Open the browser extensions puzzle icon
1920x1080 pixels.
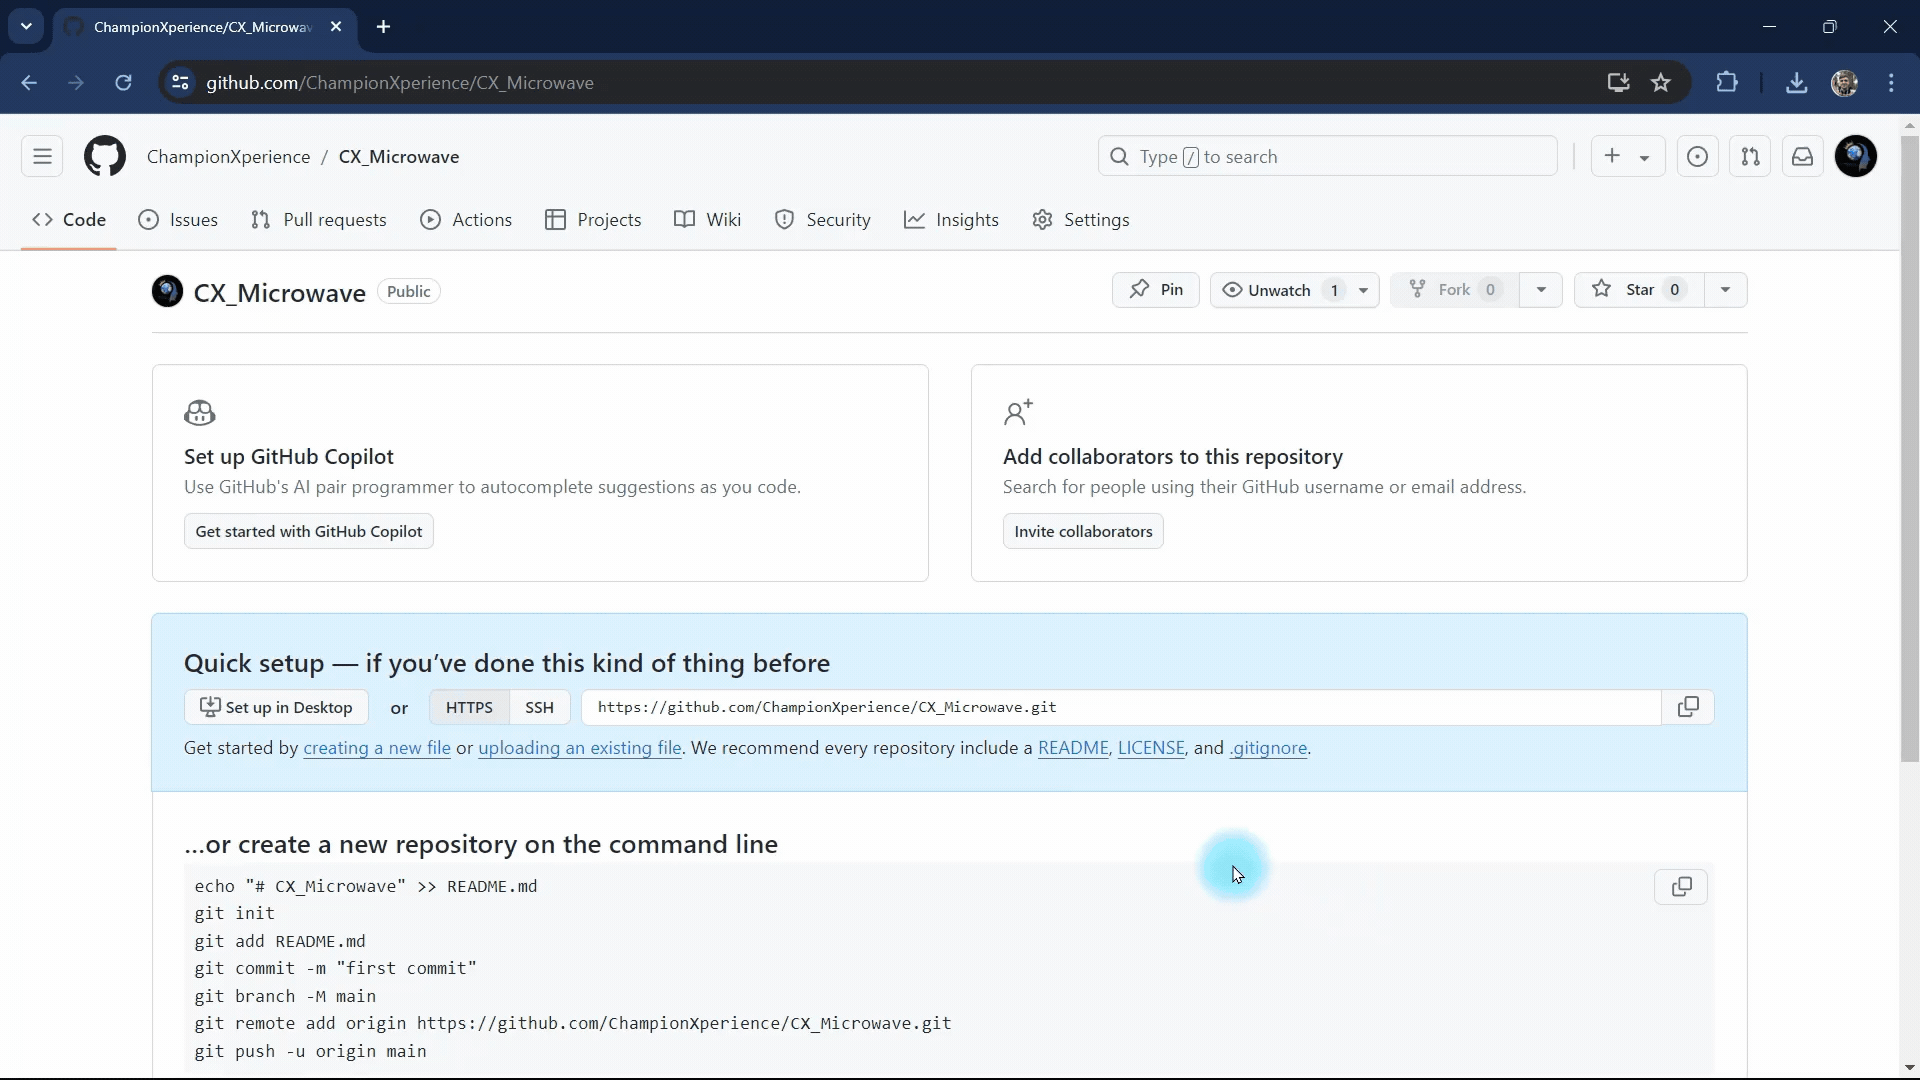pos(1727,83)
